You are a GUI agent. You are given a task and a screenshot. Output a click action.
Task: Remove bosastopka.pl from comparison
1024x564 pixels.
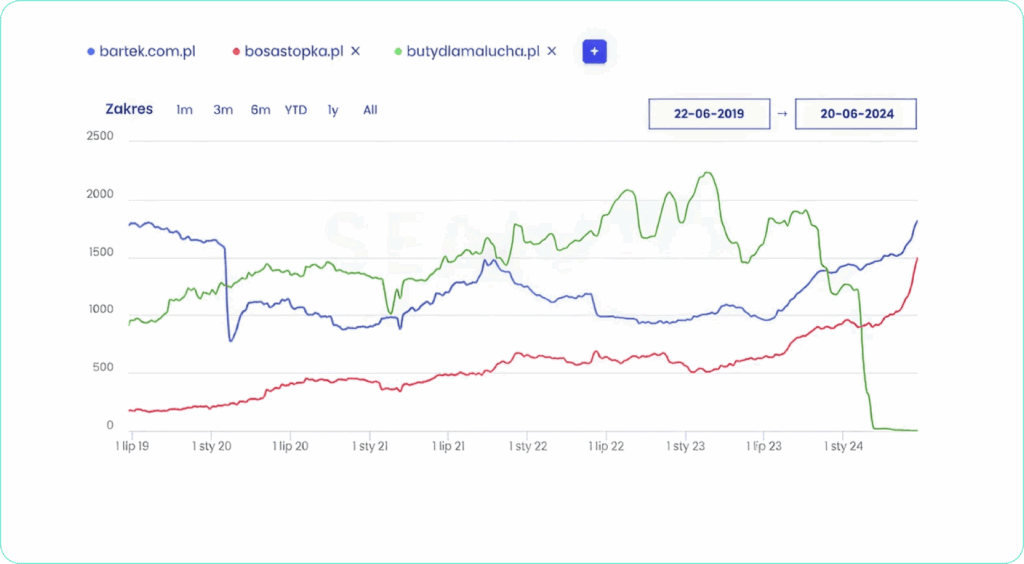click(355, 51)
